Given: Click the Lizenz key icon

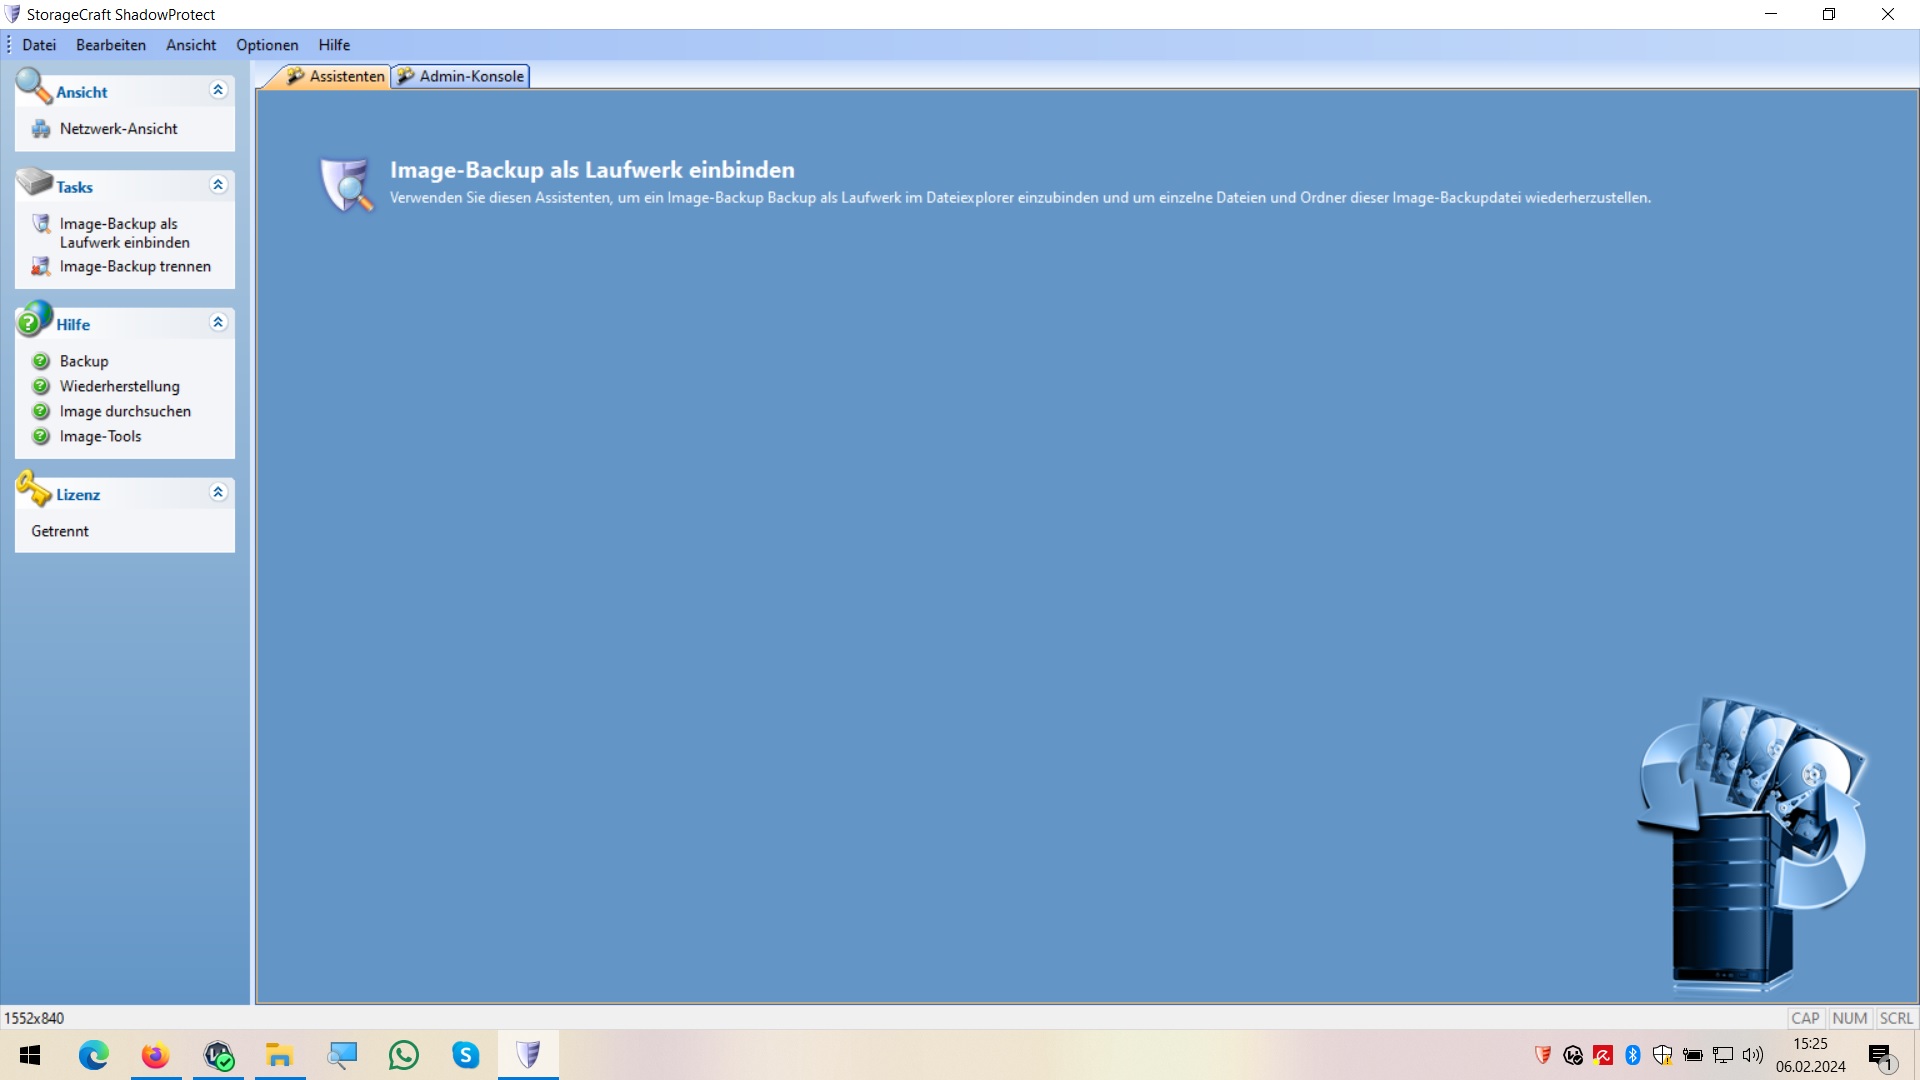Looking at the screenshot, I should tap(33, 490).
